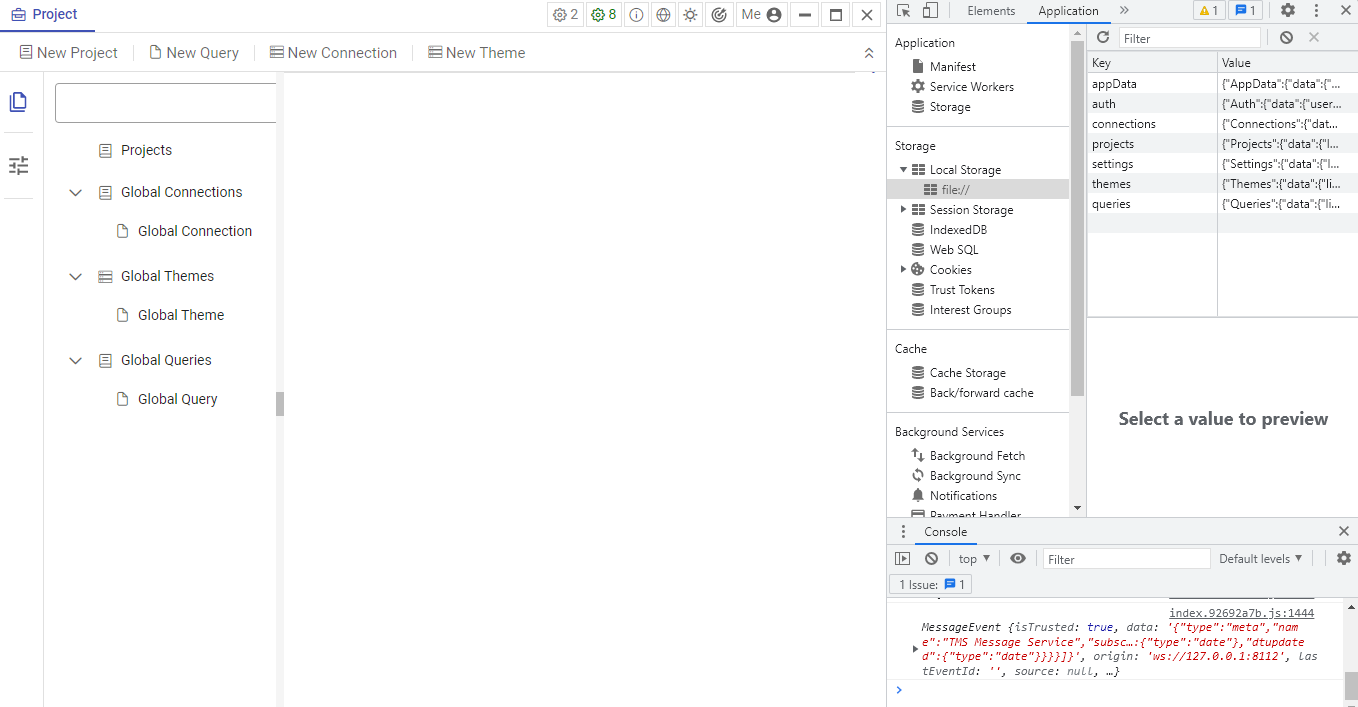1358x707 pixels.
Task: Open the 'top' frame context dropdown
Action: [x=972, y=558]
